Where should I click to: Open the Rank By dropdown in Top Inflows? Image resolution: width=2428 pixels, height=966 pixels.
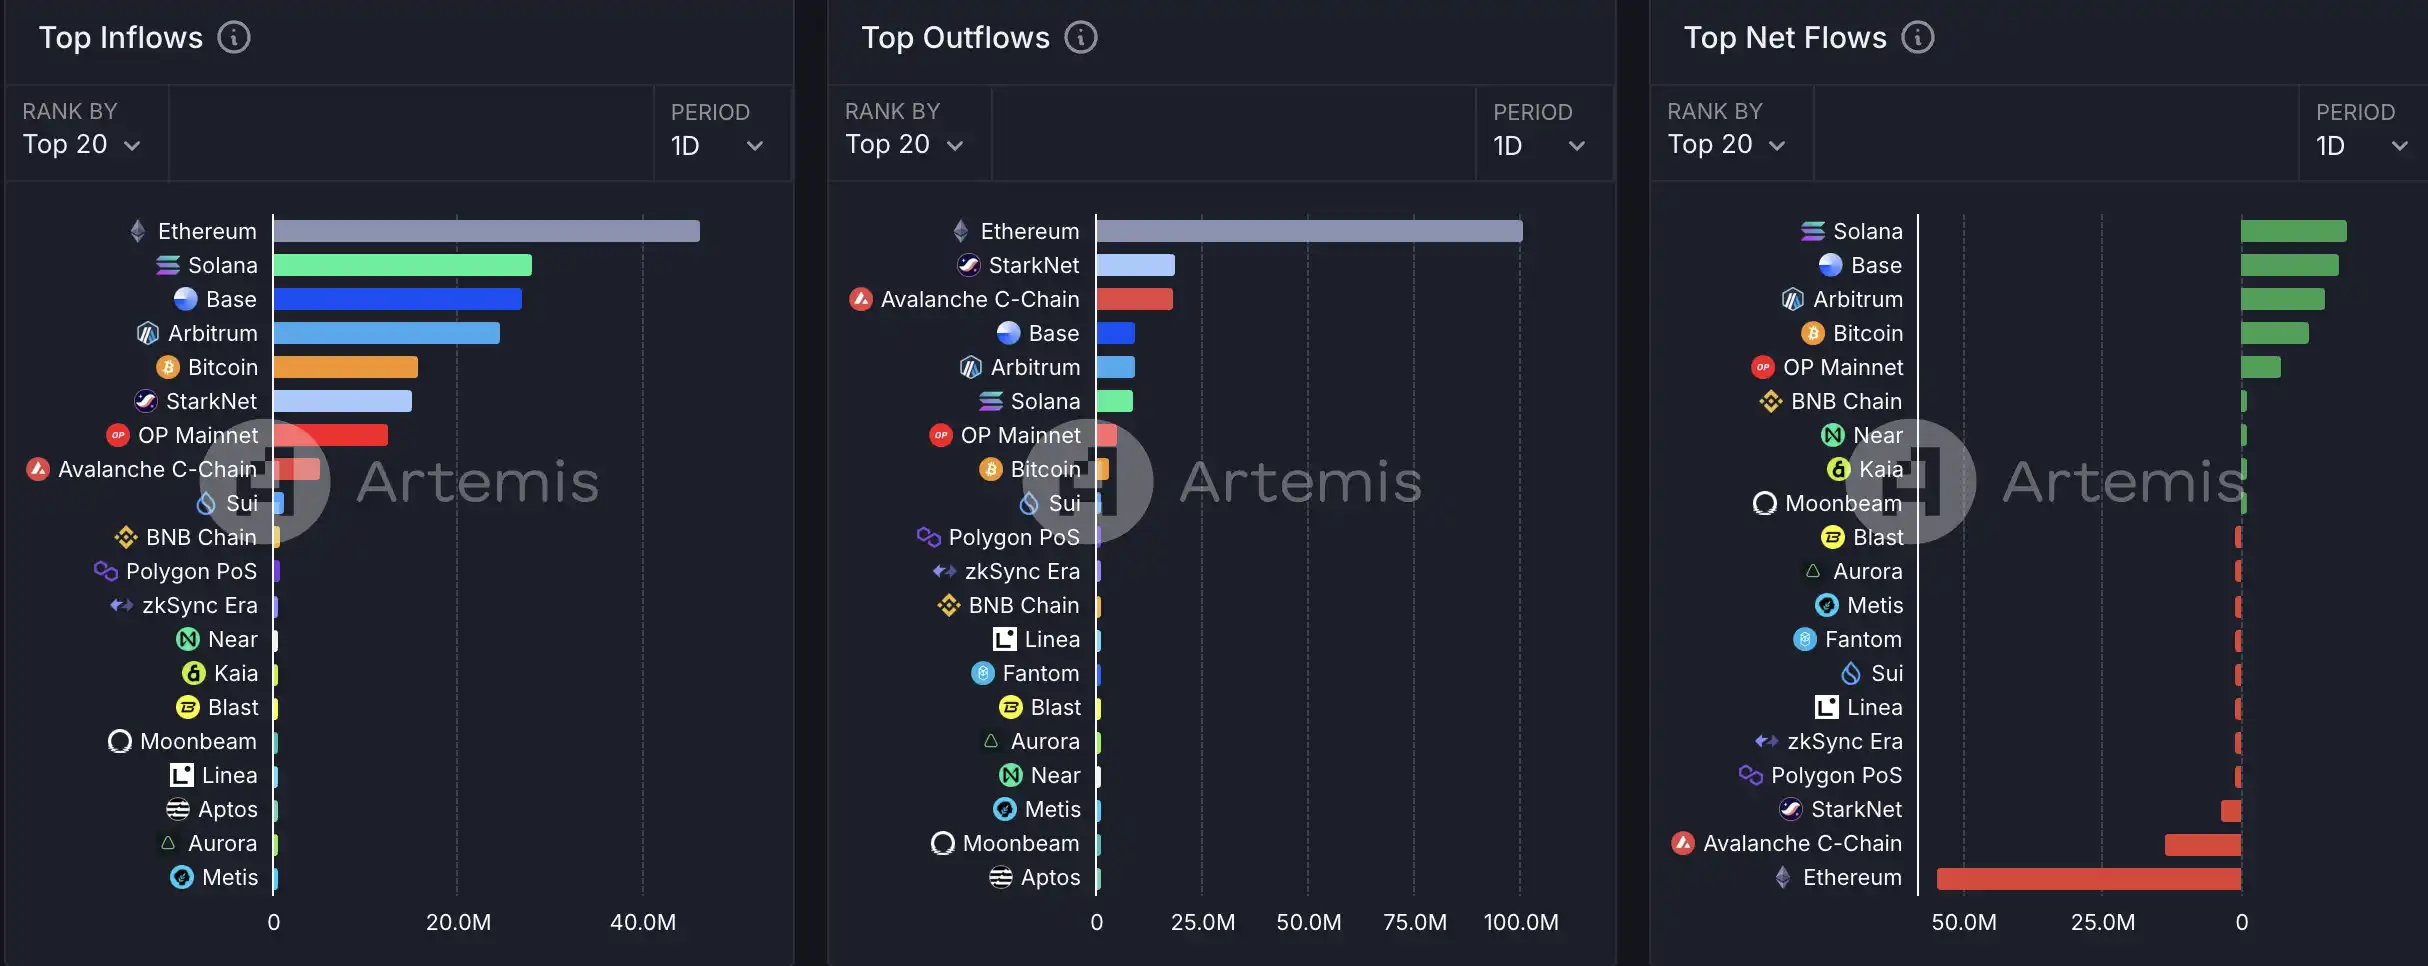(x=82, y=145)
